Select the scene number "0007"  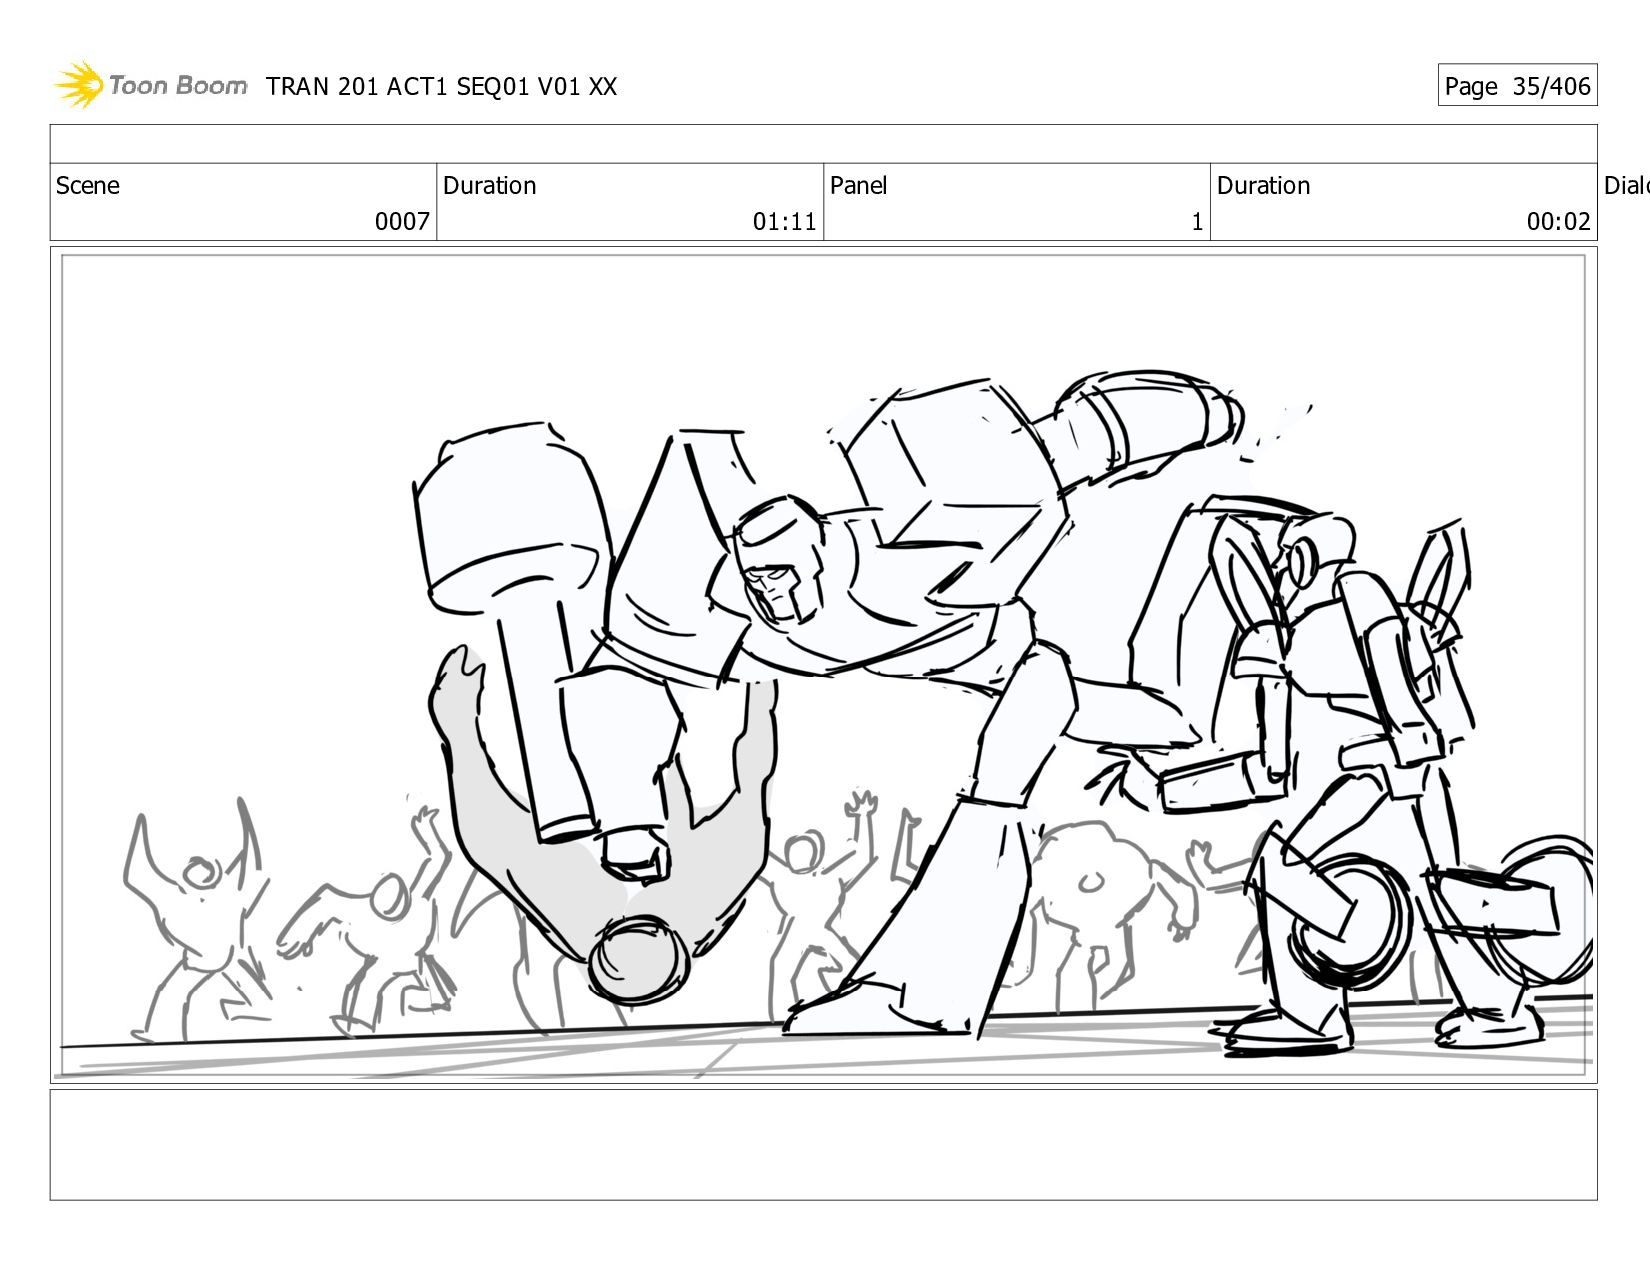pyautogui.click(x=402, y=222)
